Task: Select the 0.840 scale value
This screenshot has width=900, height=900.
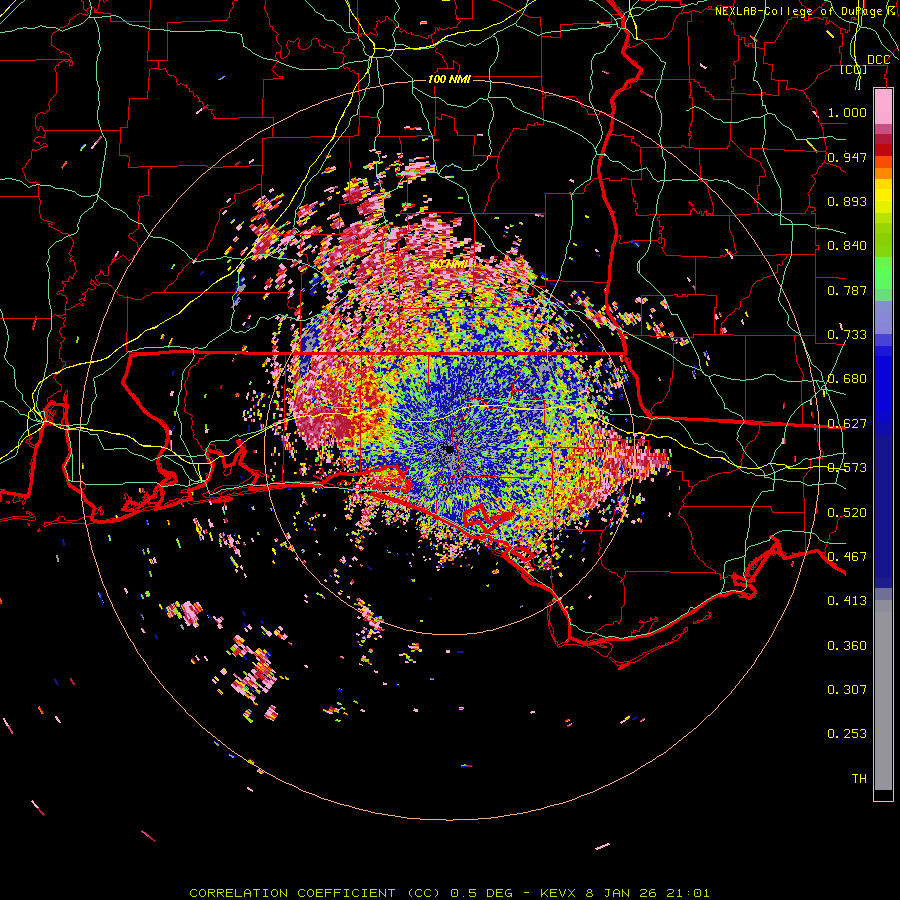Action: coord(847,246)
